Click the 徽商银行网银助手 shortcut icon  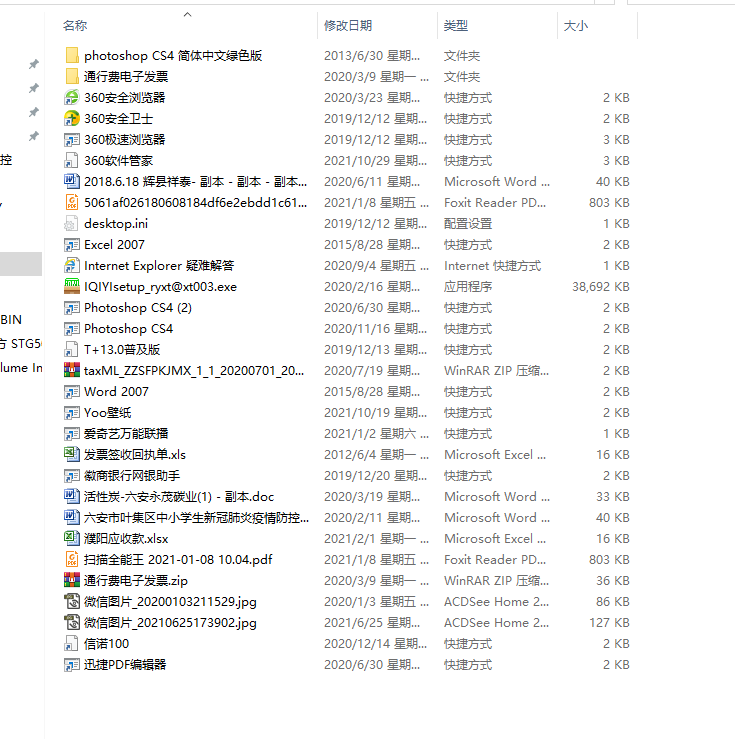coord(72,476)
